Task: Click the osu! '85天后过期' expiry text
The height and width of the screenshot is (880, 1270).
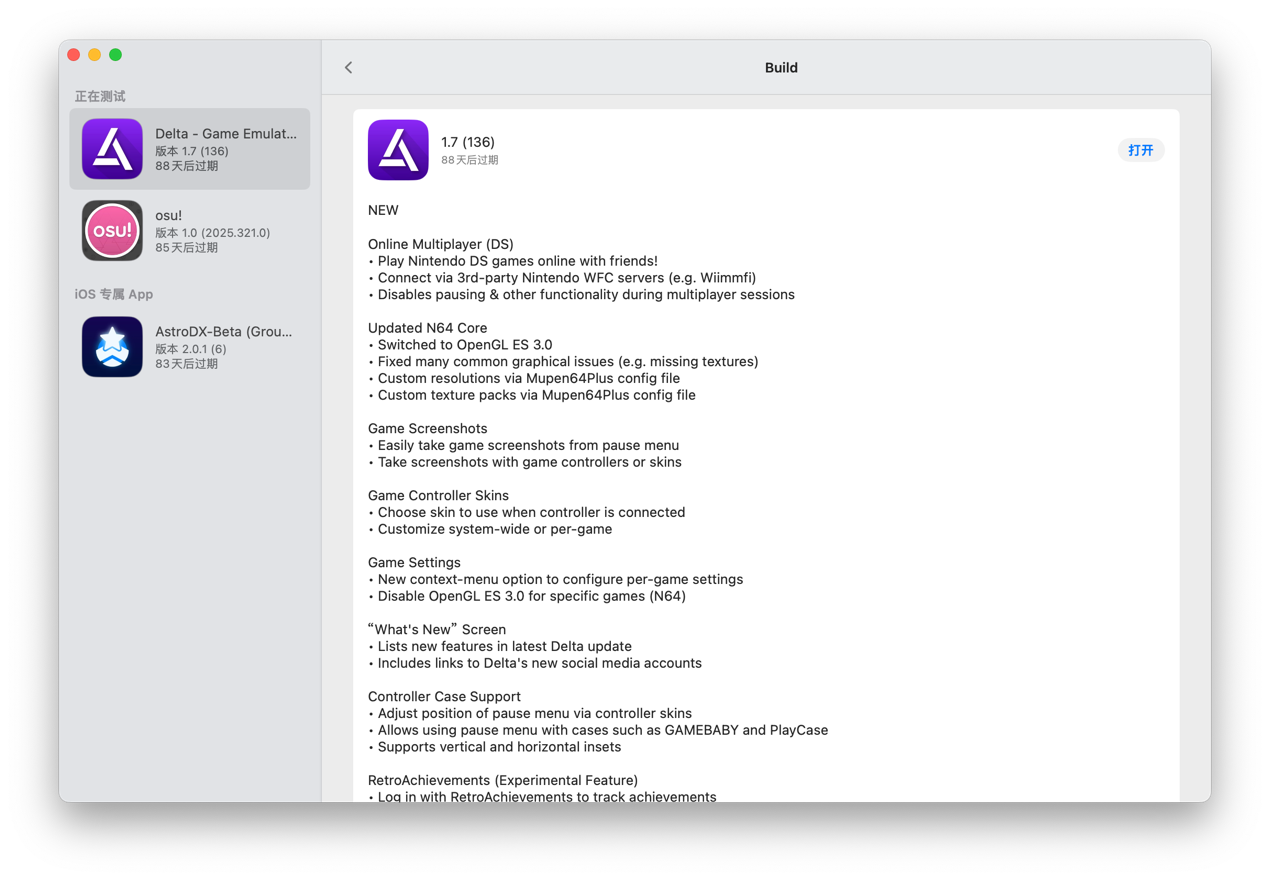Action: point(187,248)
